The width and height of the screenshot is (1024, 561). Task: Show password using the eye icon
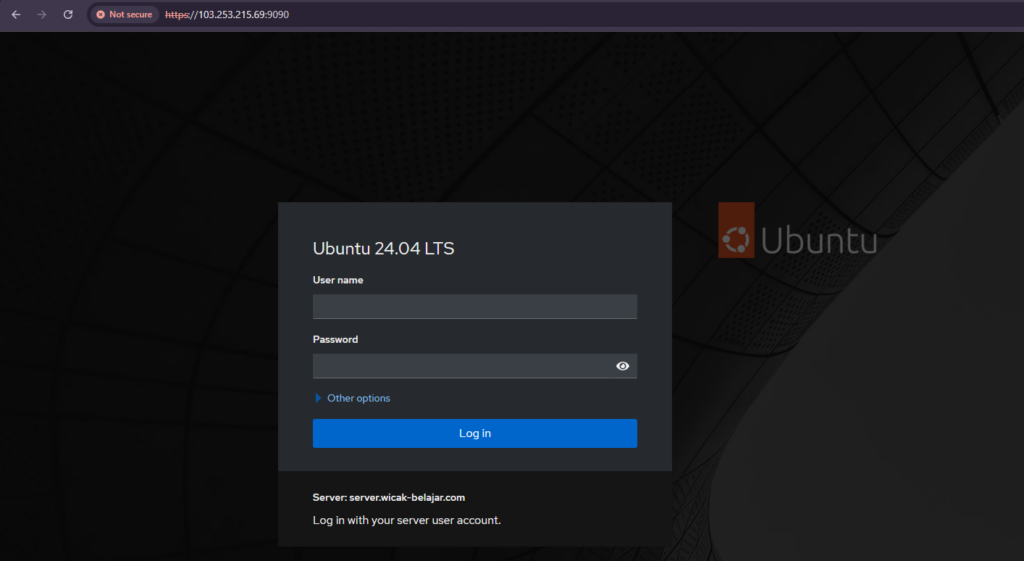click(622, 366)
